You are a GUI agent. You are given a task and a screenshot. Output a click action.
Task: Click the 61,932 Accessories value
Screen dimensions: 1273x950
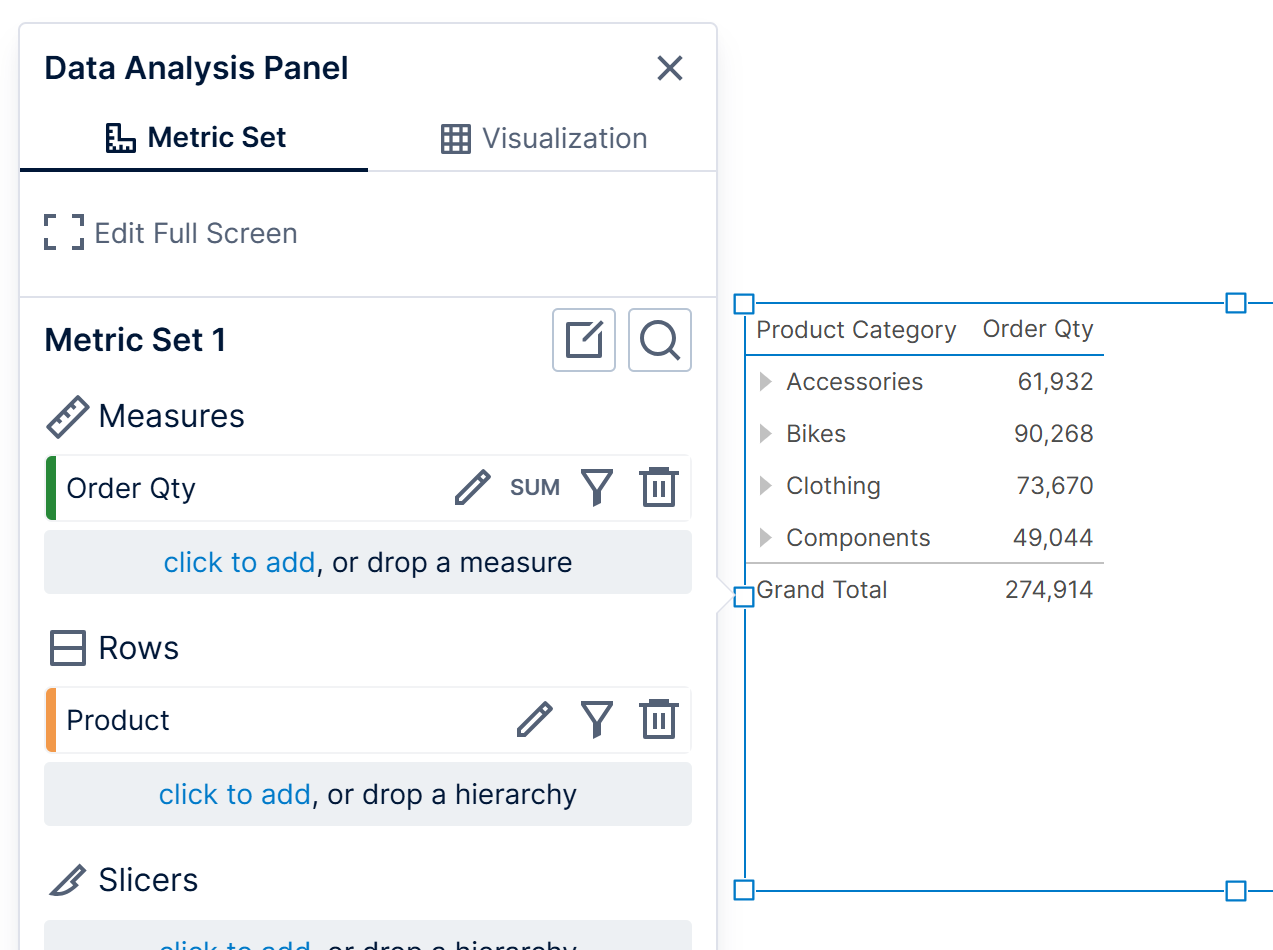(x=1055, y=382)
